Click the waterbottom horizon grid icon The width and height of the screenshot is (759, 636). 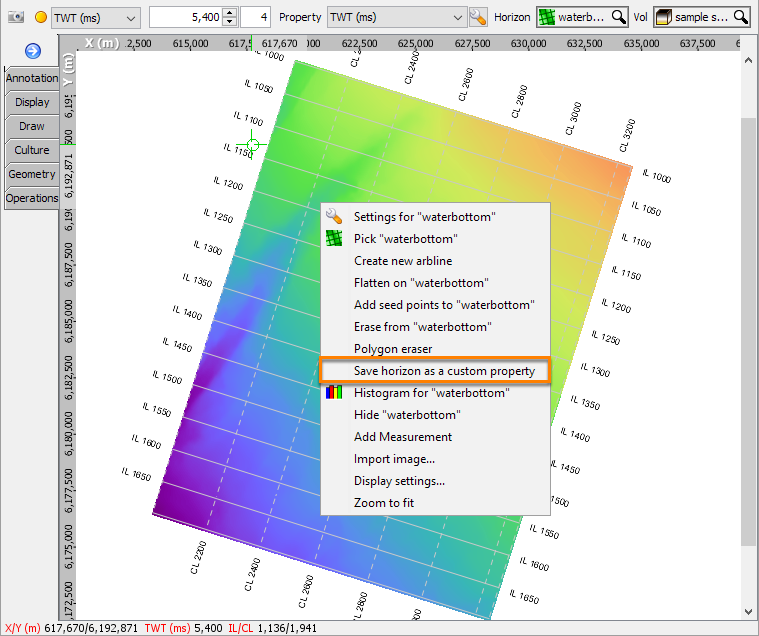click(x=546, y=17)
